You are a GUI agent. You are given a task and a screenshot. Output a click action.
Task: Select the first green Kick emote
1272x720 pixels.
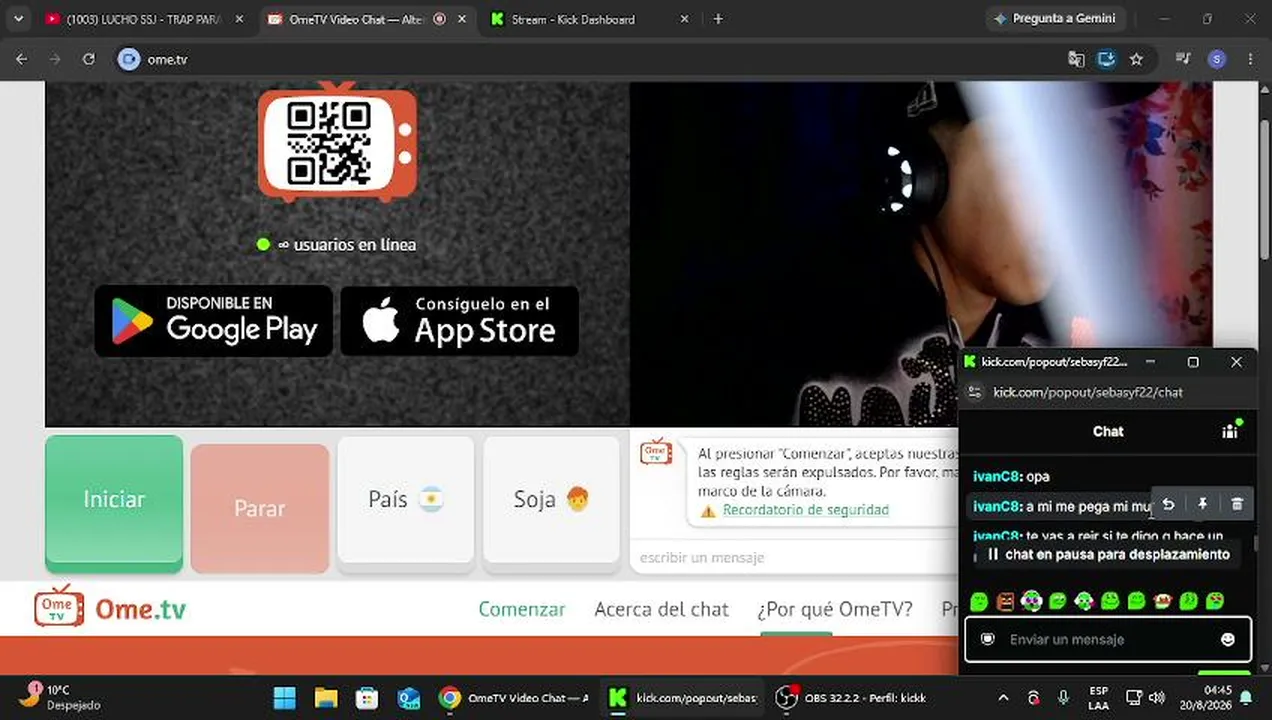(x=979, y=601)
